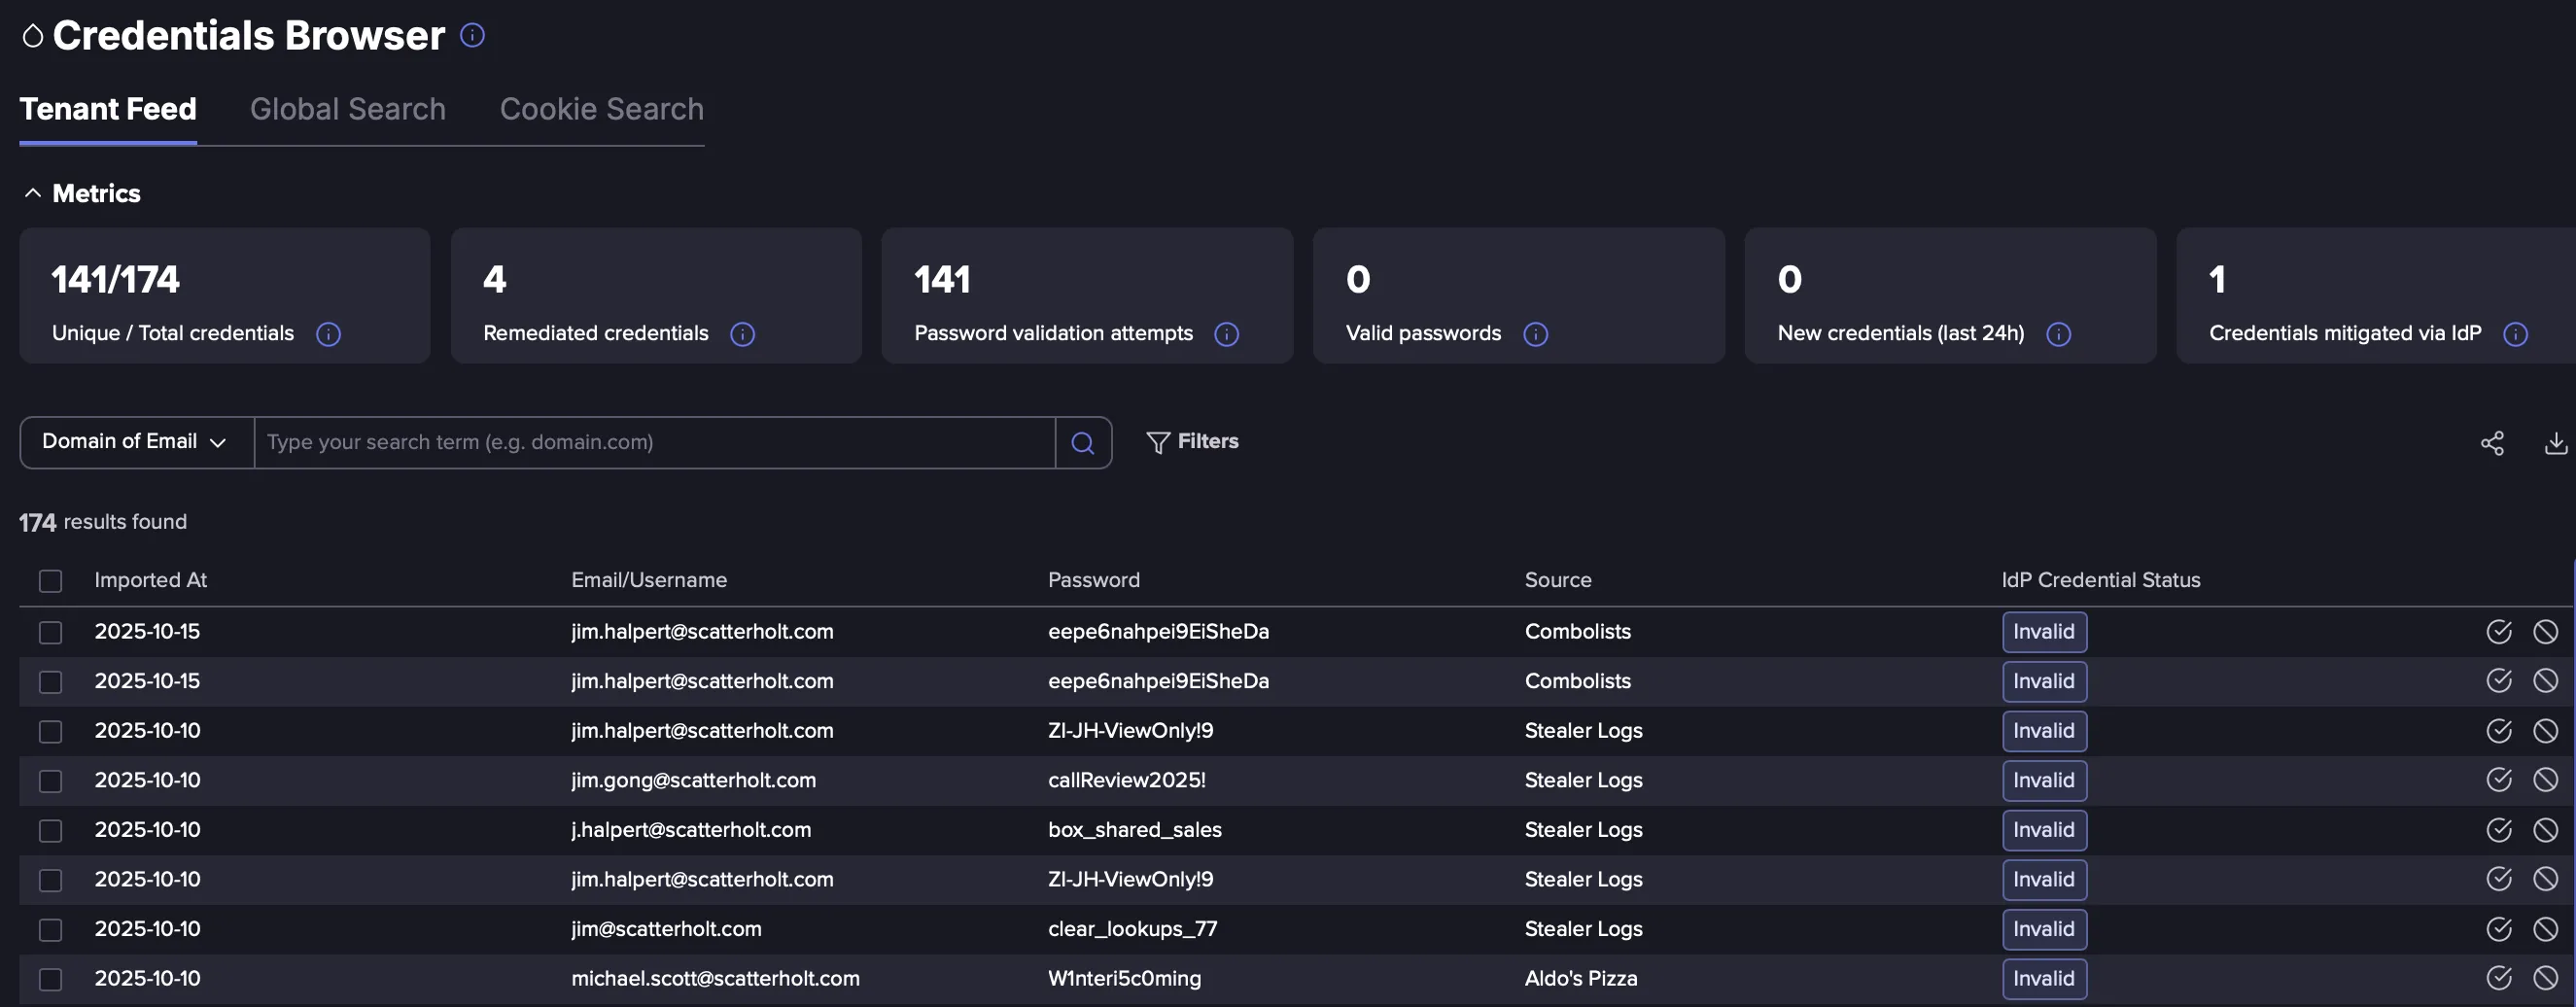Click the info icon beside Credentials Browser title

(472, 35)
